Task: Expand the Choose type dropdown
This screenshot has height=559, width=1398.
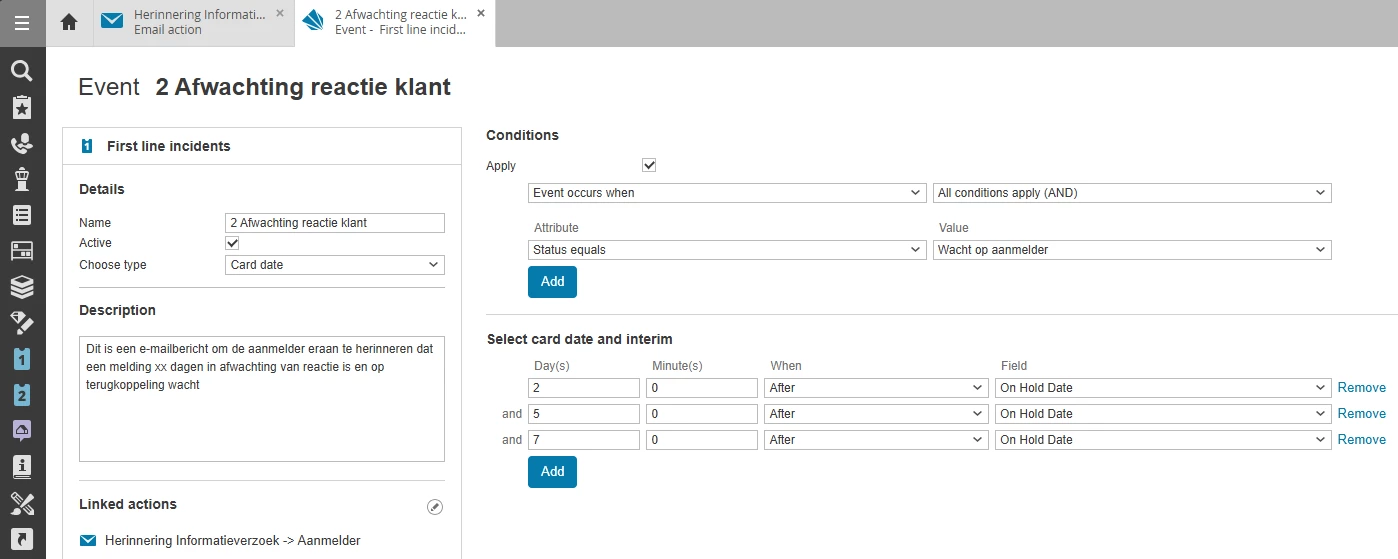Action: (x=335, y=265)
